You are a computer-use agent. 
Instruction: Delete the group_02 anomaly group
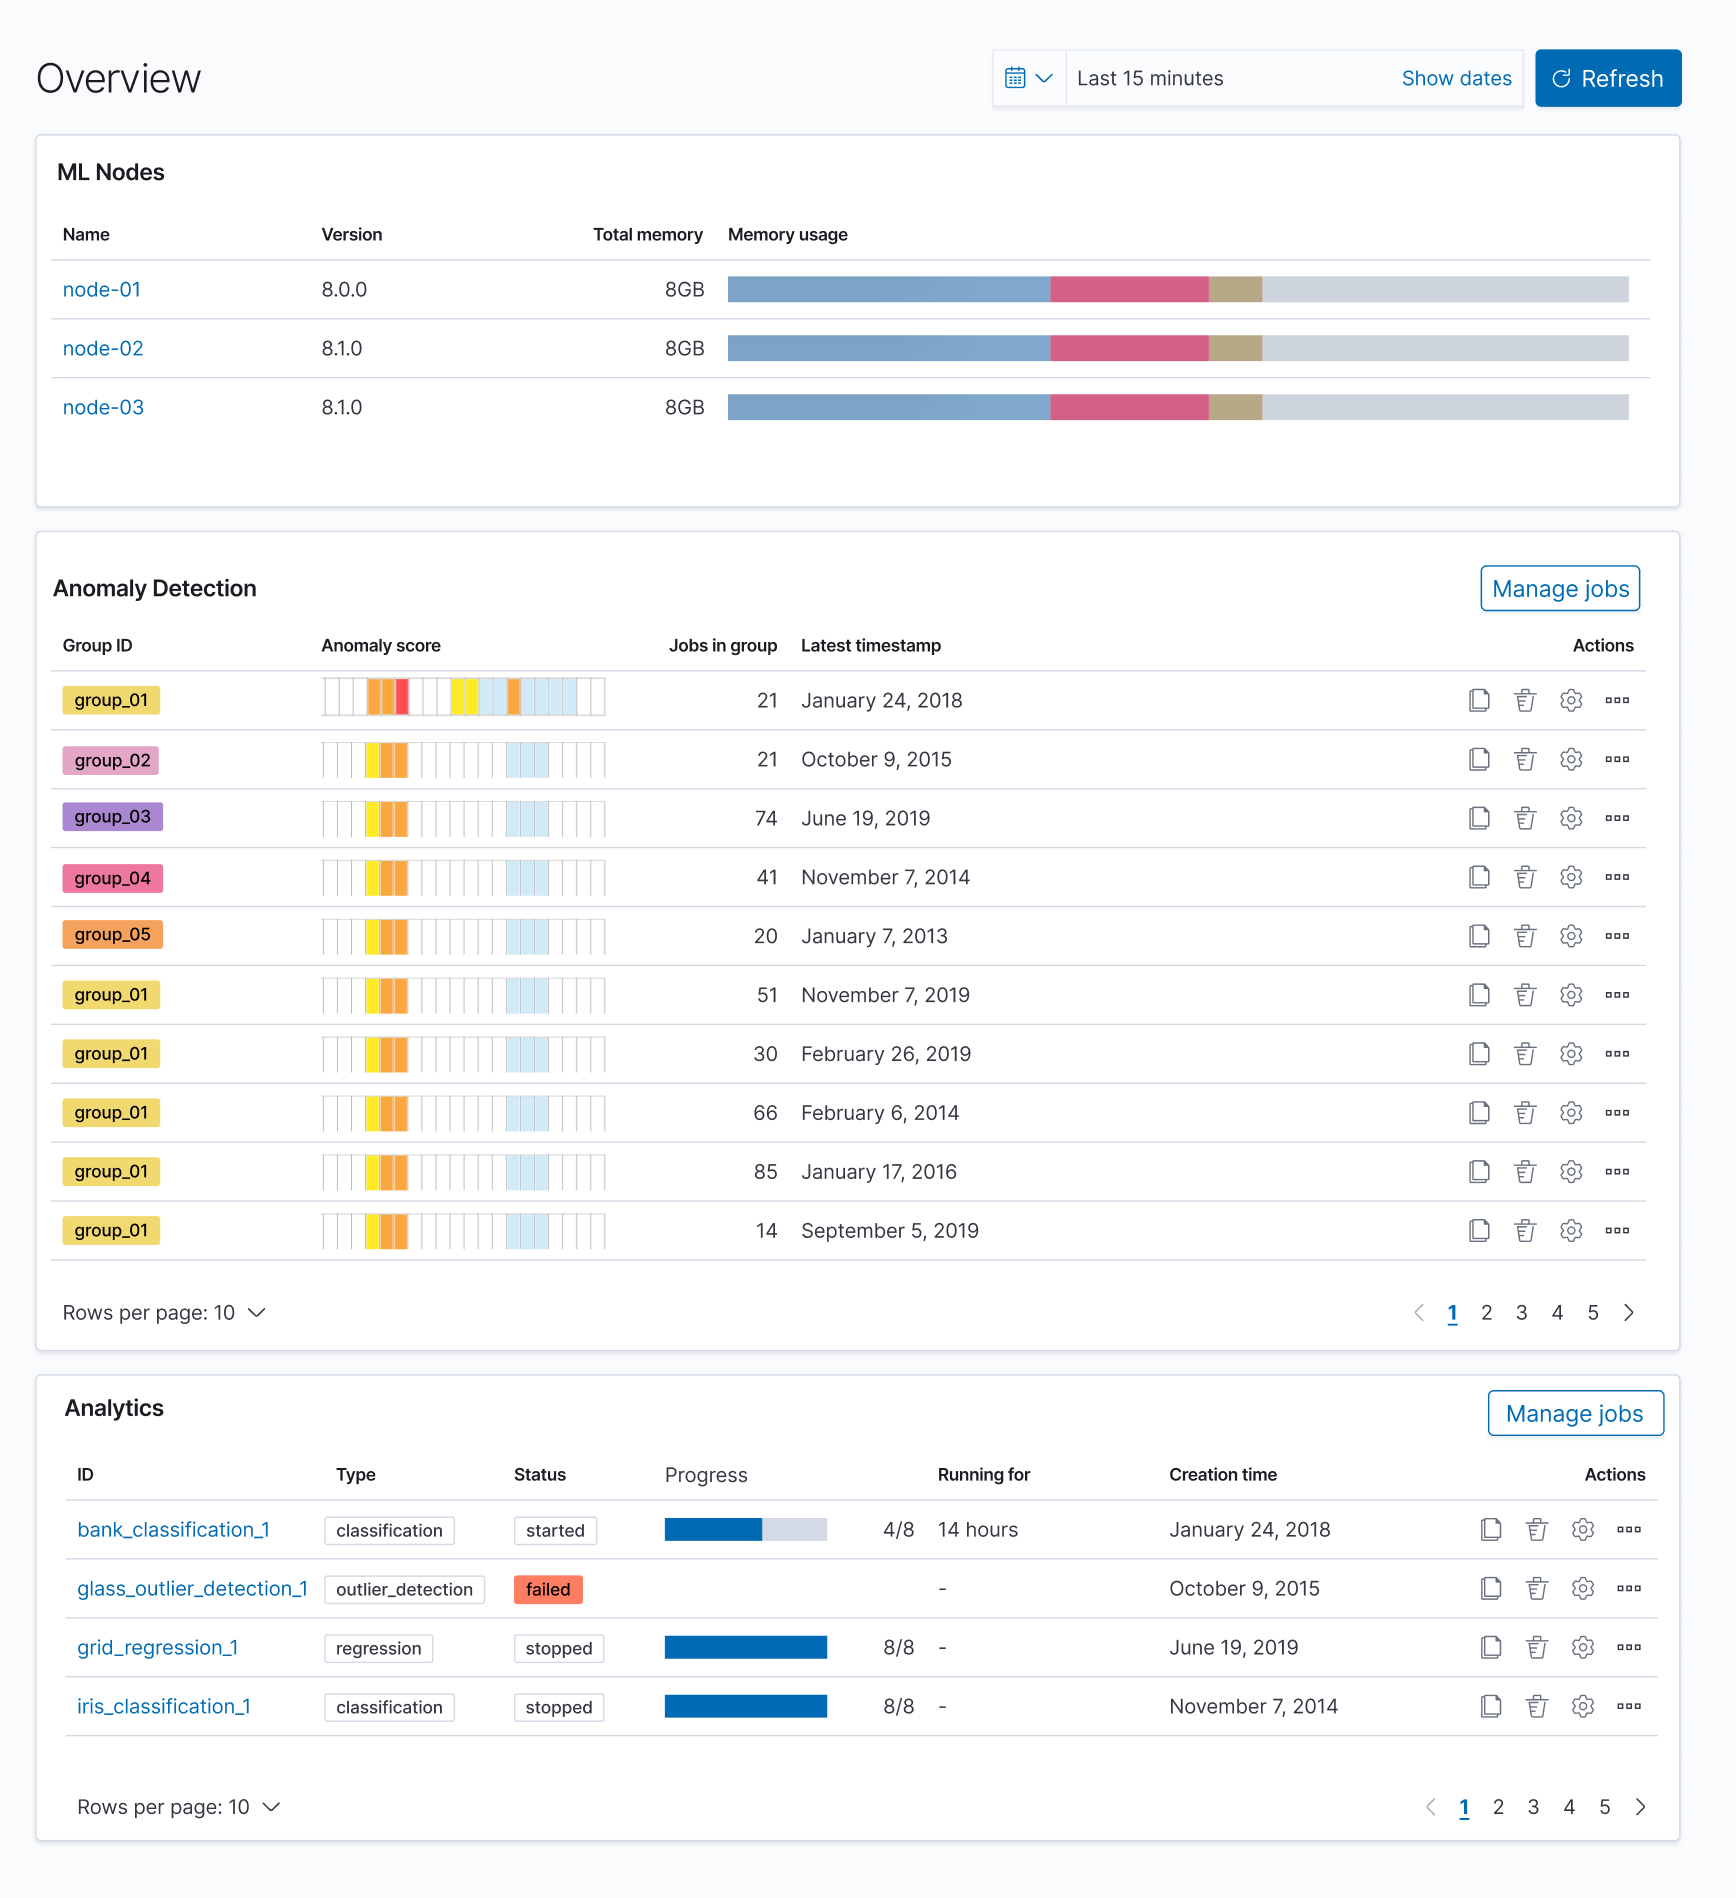point(1525,759)
